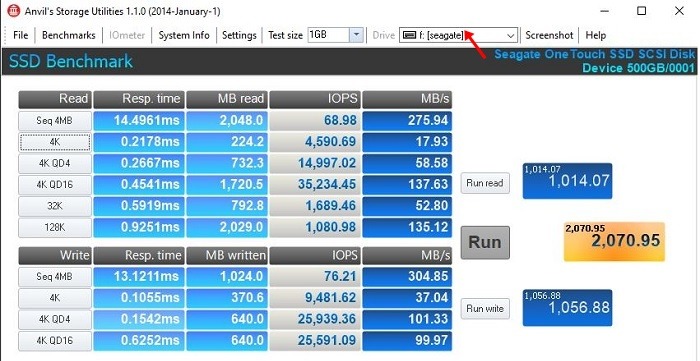Click the SSD Benchmark title

pos(71,62)
